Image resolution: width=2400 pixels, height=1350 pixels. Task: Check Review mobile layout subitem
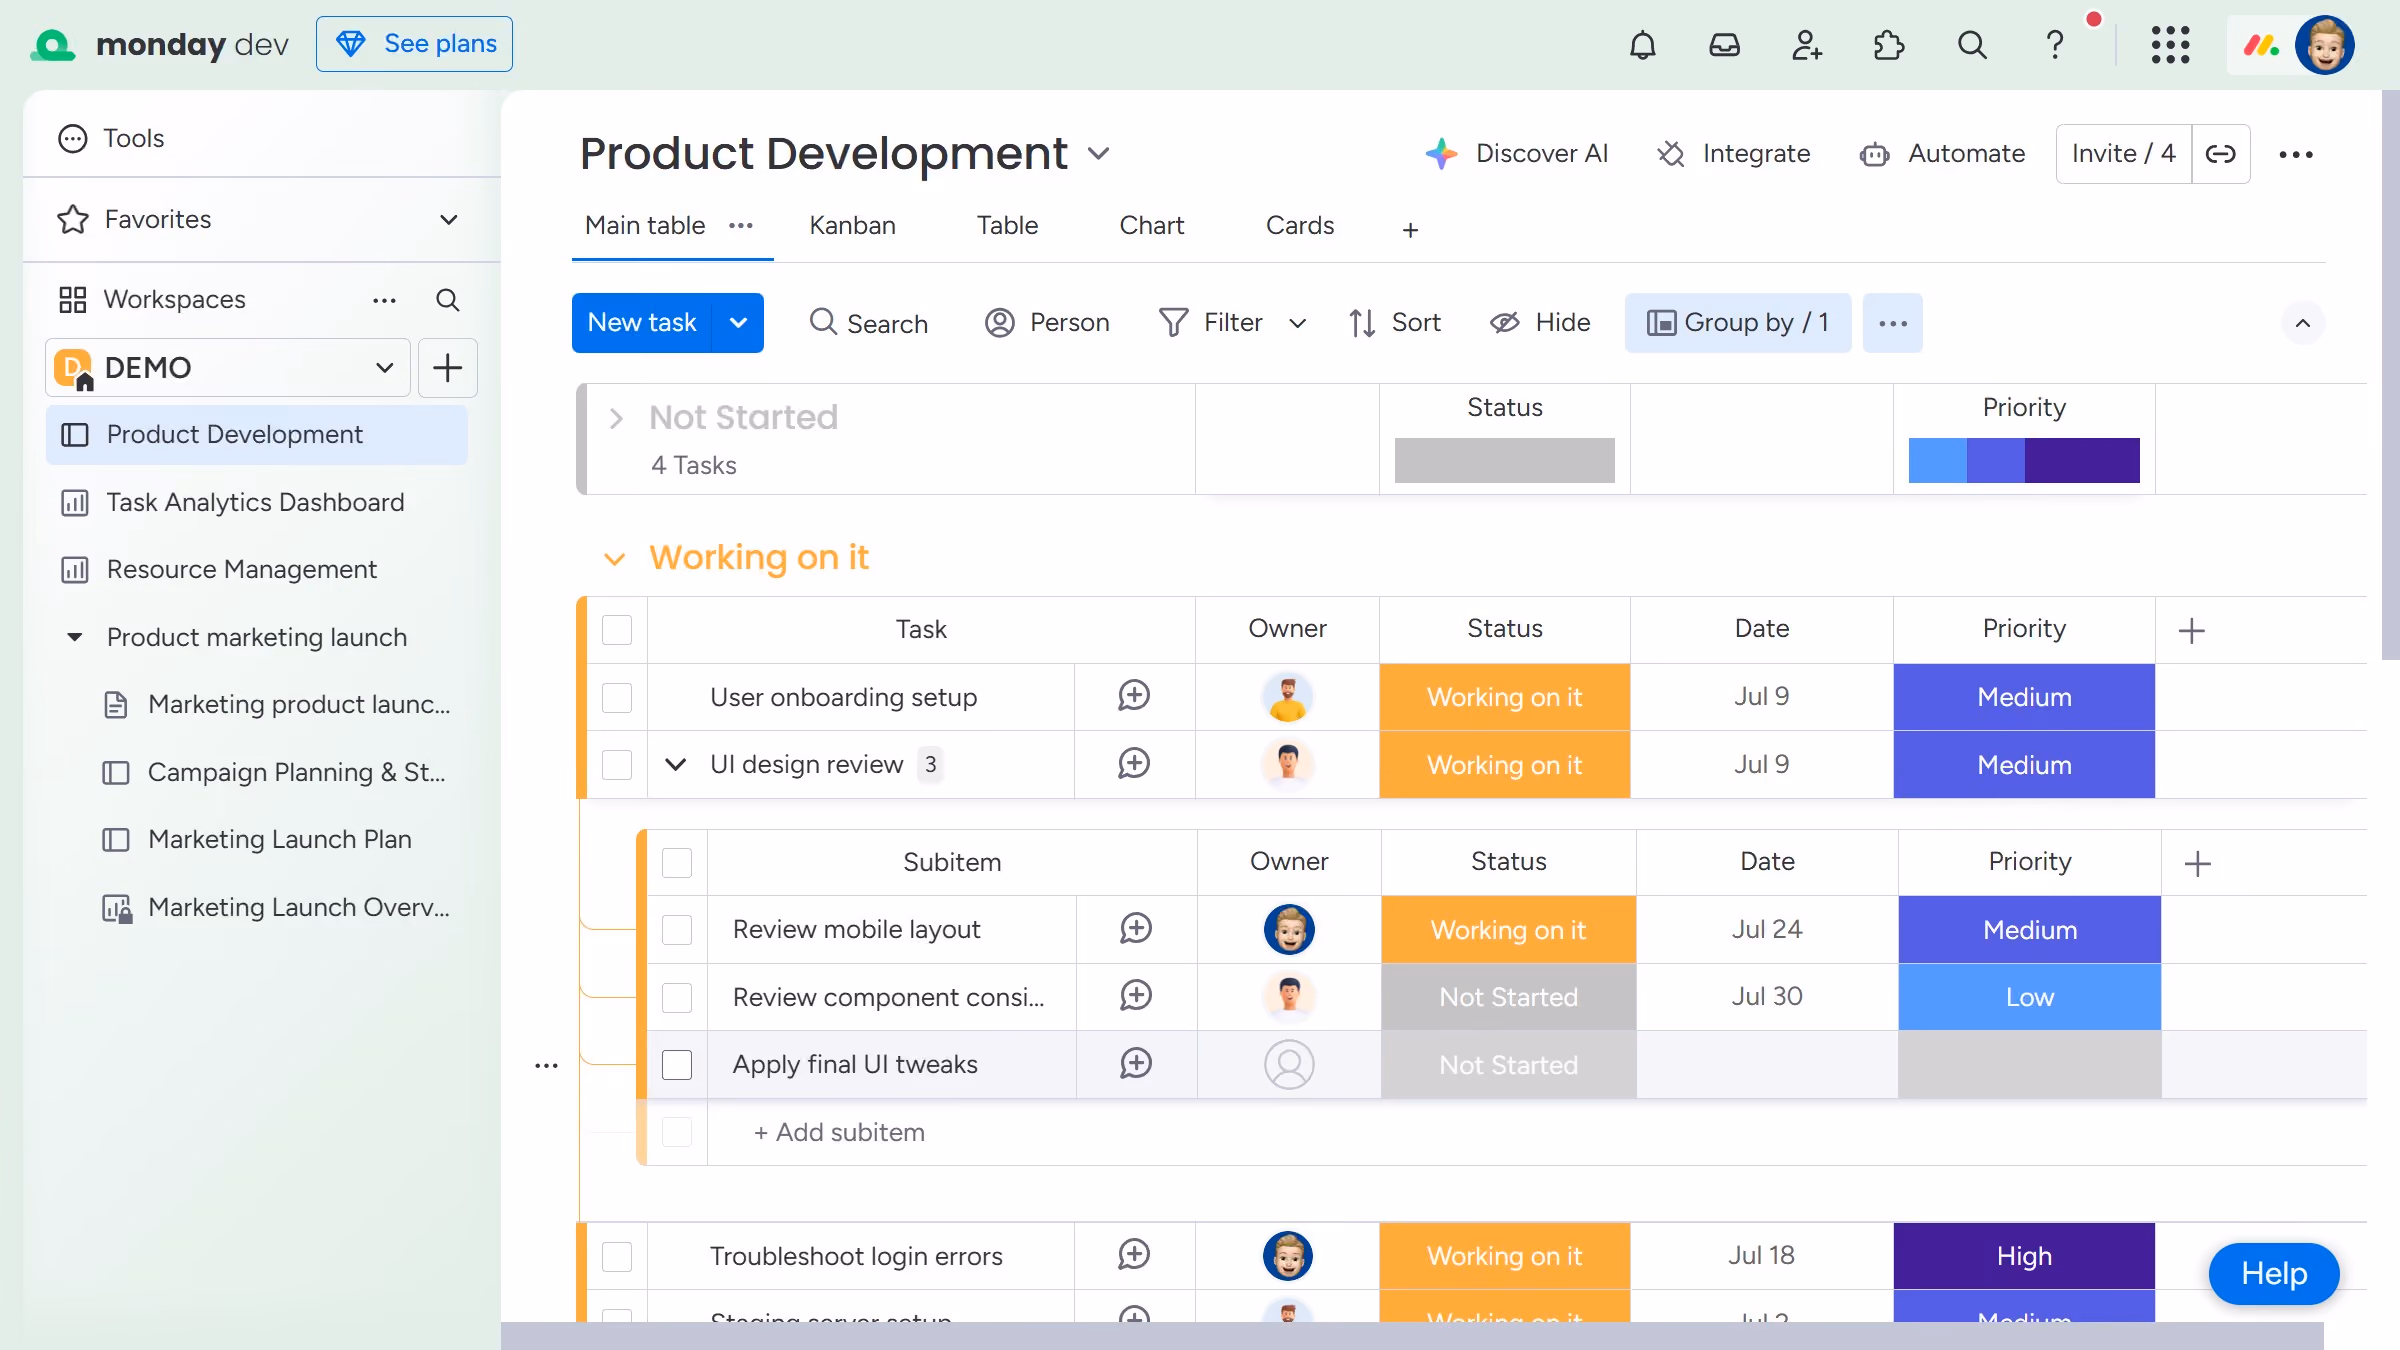677,930
